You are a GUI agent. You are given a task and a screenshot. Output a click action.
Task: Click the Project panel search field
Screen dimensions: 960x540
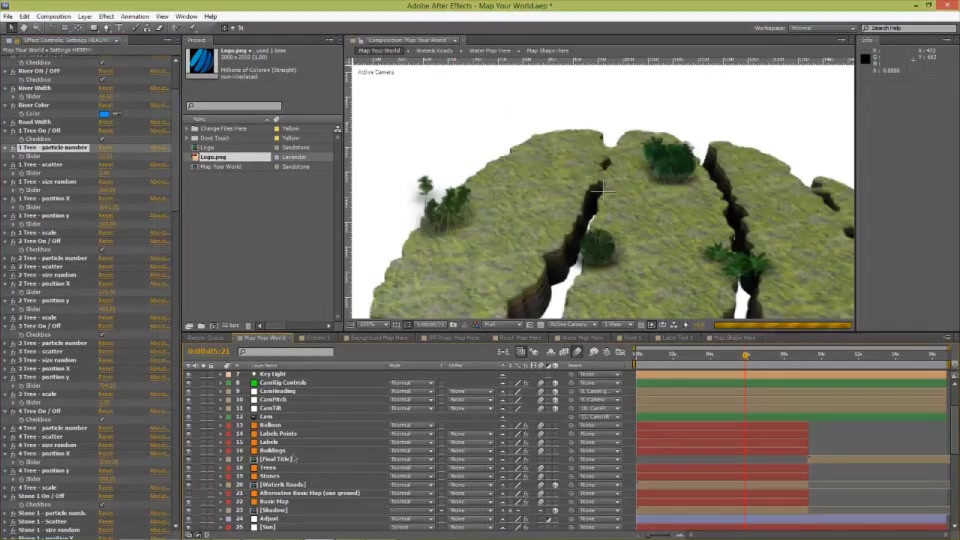point(234,106)
